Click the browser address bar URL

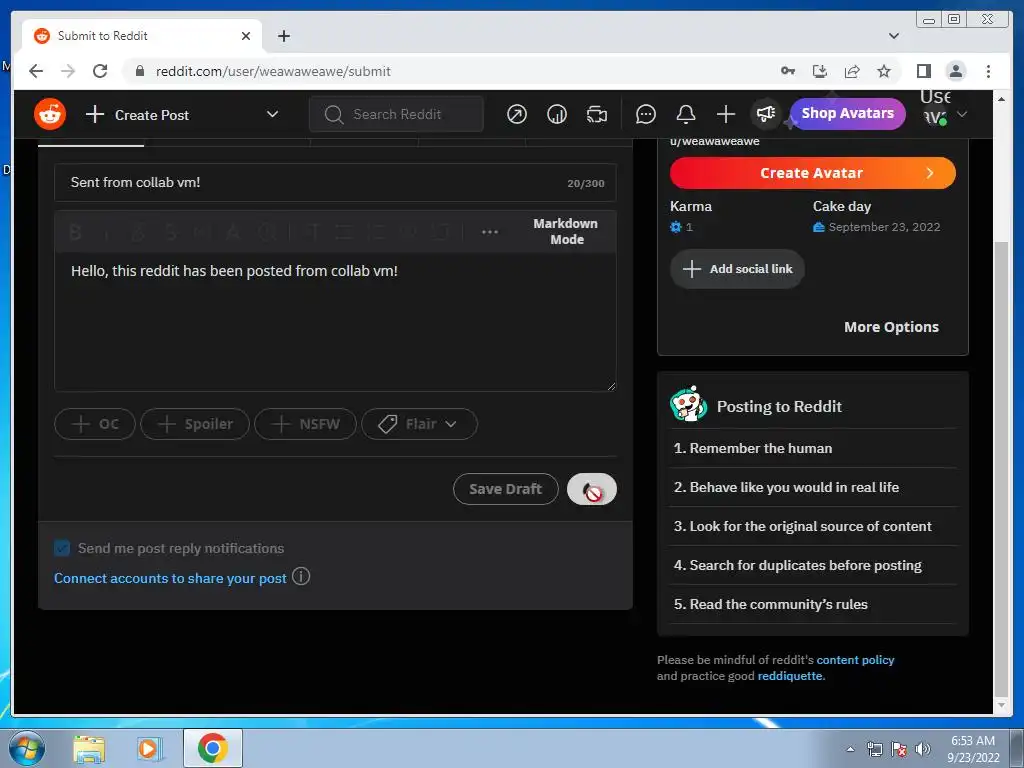point(273,71)
